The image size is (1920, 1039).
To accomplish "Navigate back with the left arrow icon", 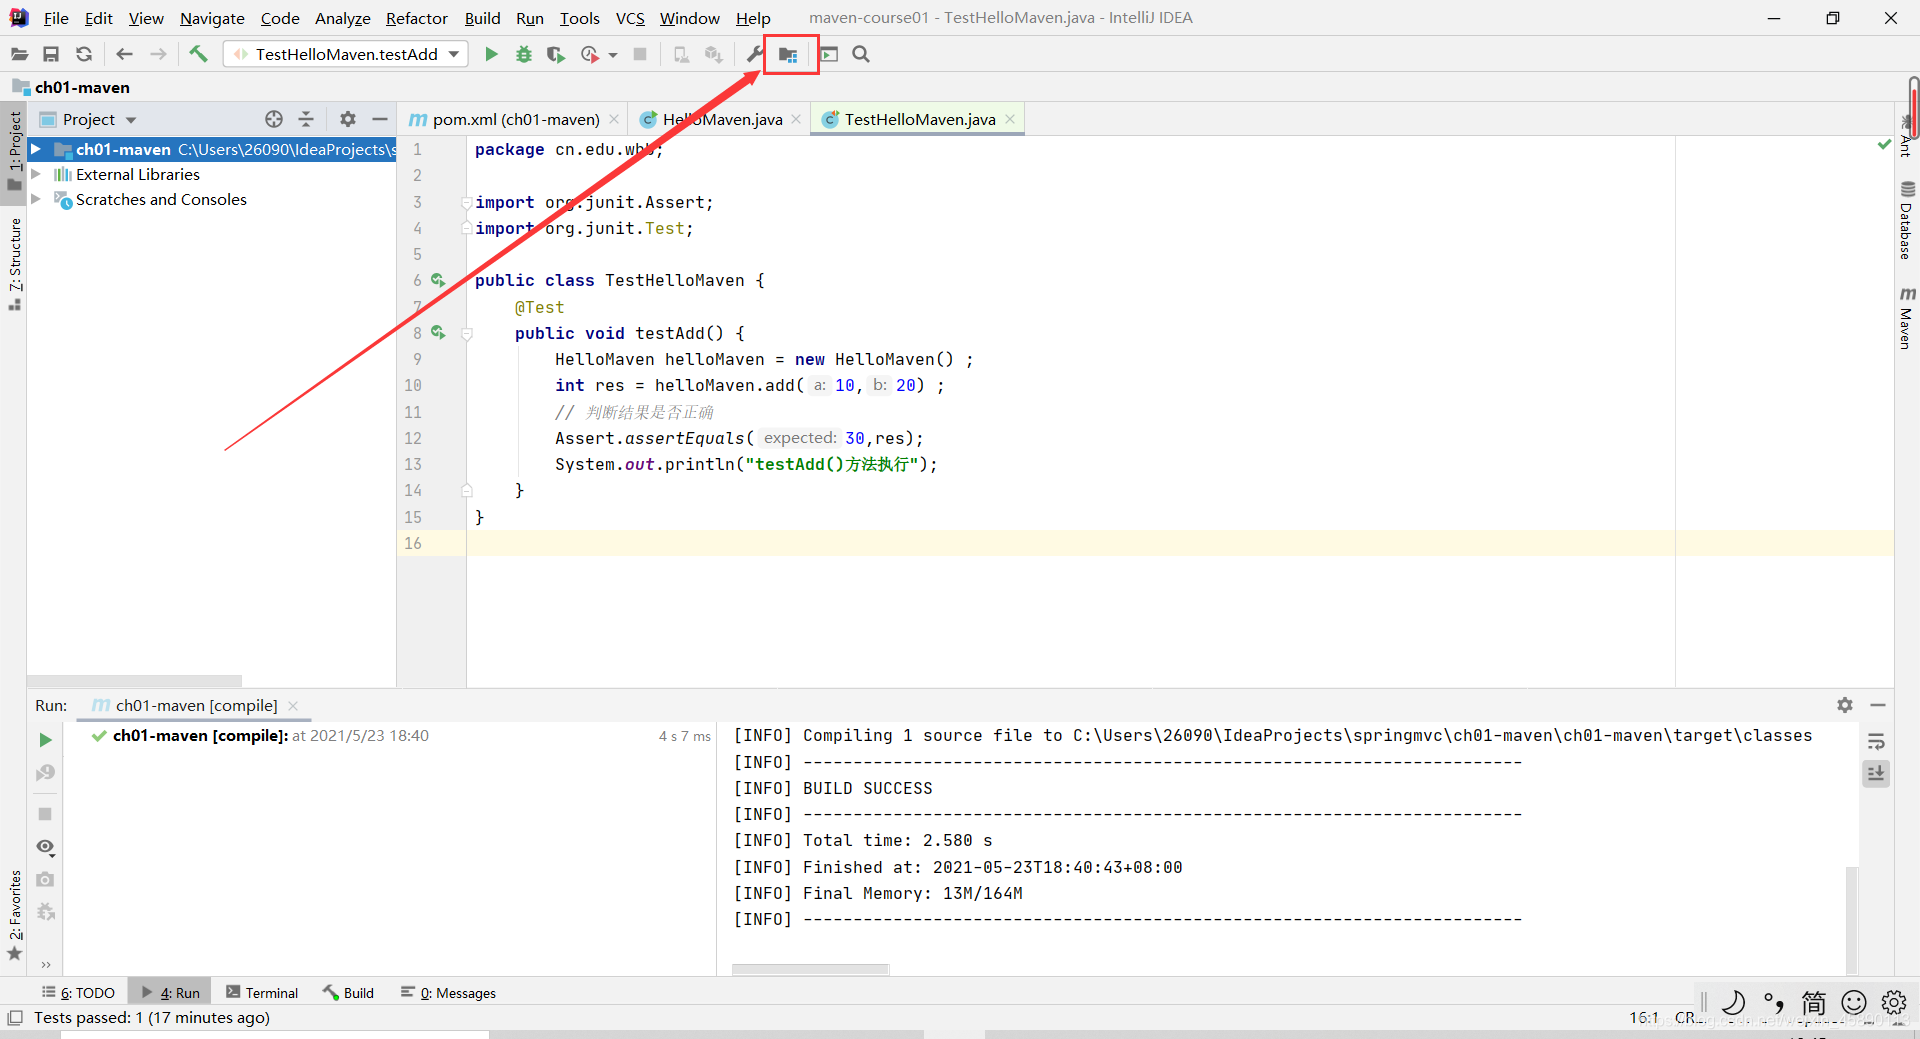I will [125, 54].
